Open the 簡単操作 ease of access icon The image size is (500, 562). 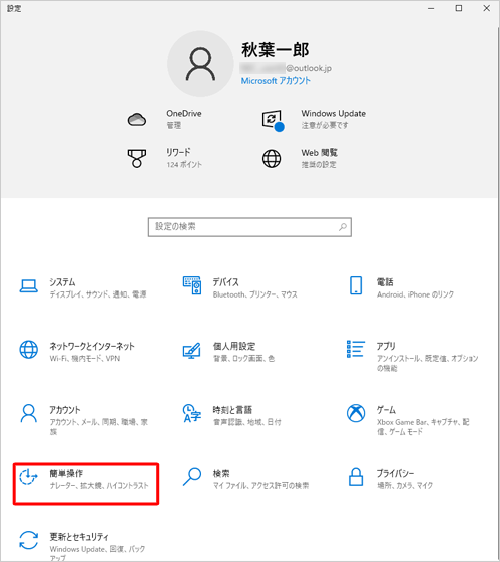coord(28,477)
